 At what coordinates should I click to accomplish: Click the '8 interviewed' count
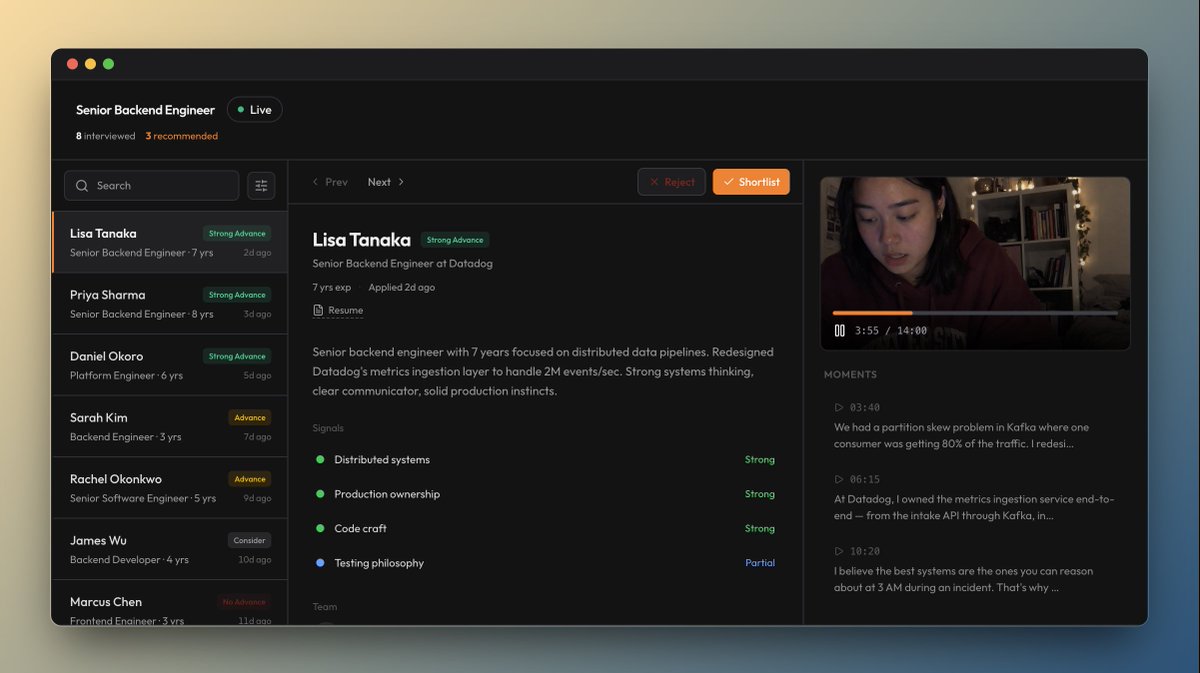(x=106, y=136)
